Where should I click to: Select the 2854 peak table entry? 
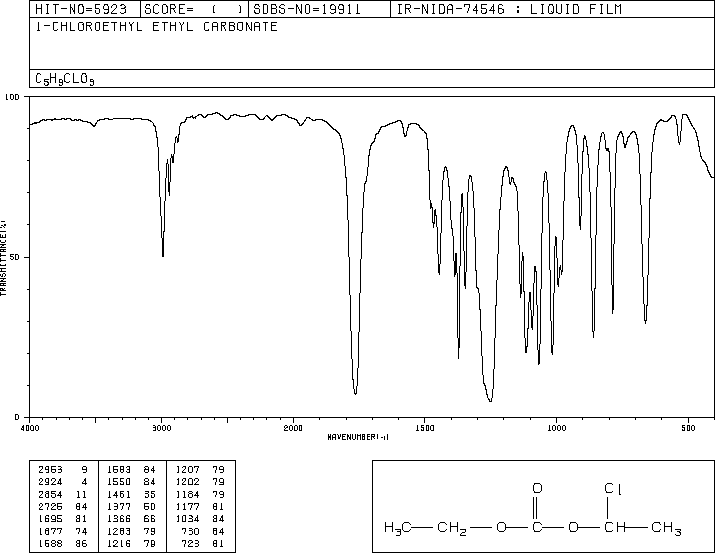[x=50, y=494]
